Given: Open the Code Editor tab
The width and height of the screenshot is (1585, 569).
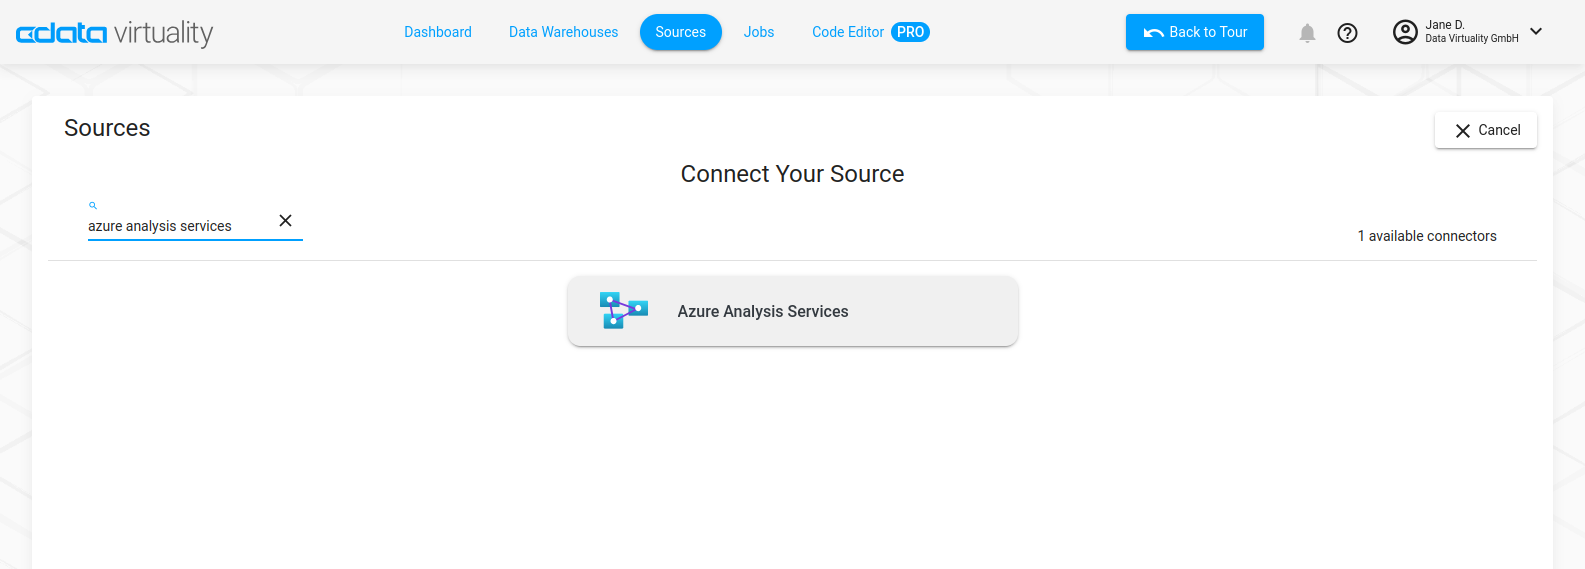Looking at the screenshot, I should click(x=847, y=32).
